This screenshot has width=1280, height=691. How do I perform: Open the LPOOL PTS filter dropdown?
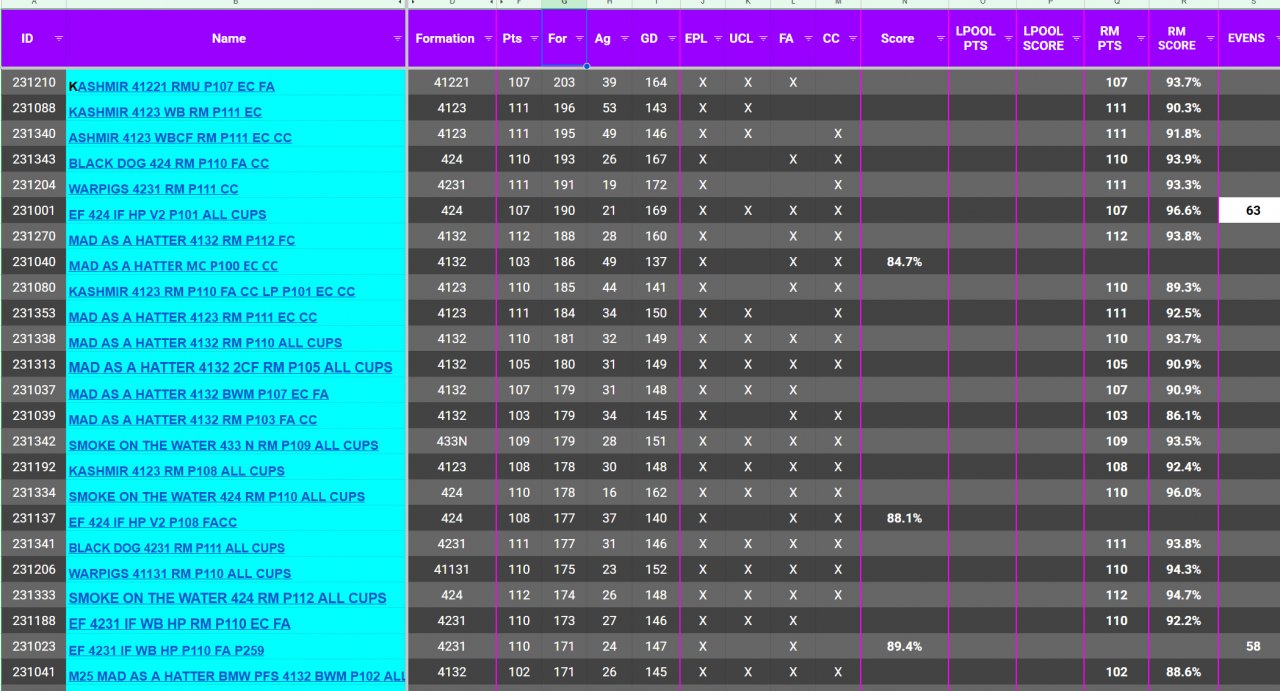[x=1008, y=38]
